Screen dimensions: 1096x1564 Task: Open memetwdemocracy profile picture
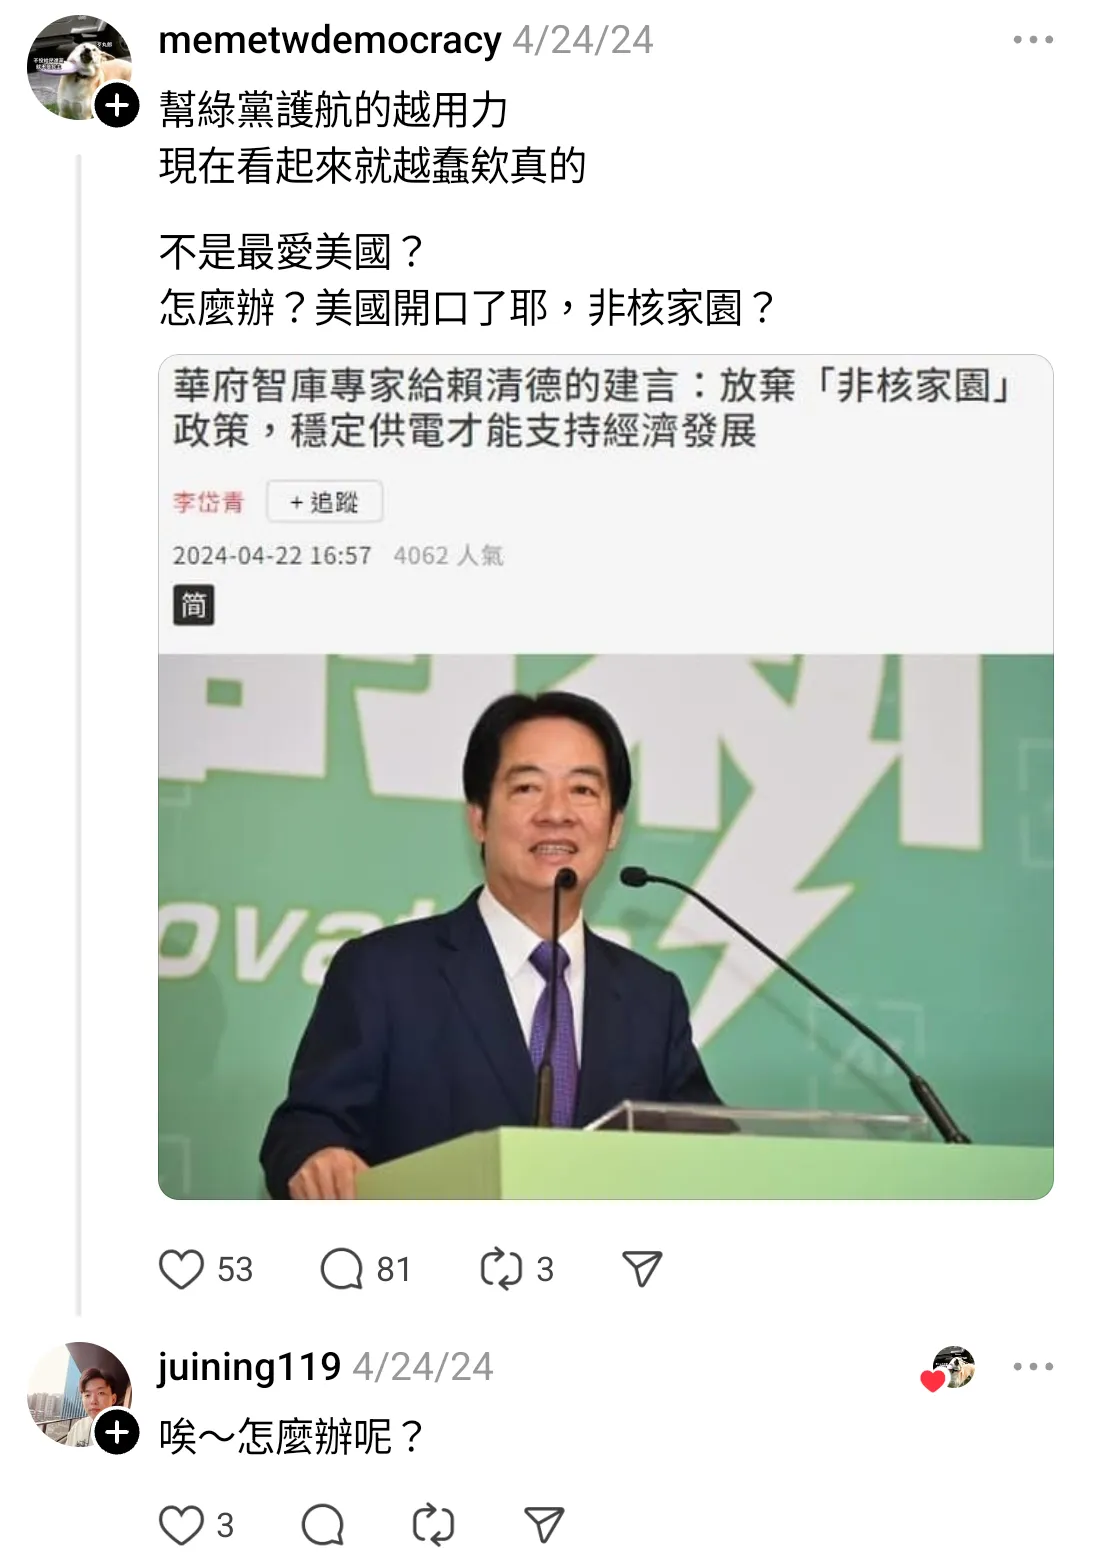tap(78, 66)
